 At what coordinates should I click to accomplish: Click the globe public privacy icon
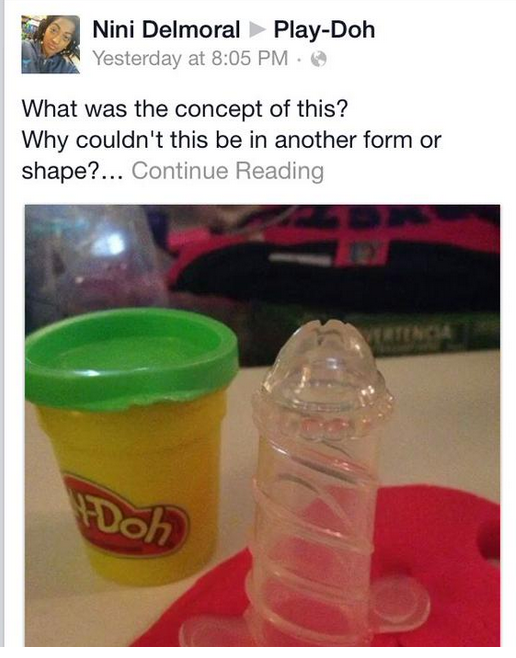point(318,59)
